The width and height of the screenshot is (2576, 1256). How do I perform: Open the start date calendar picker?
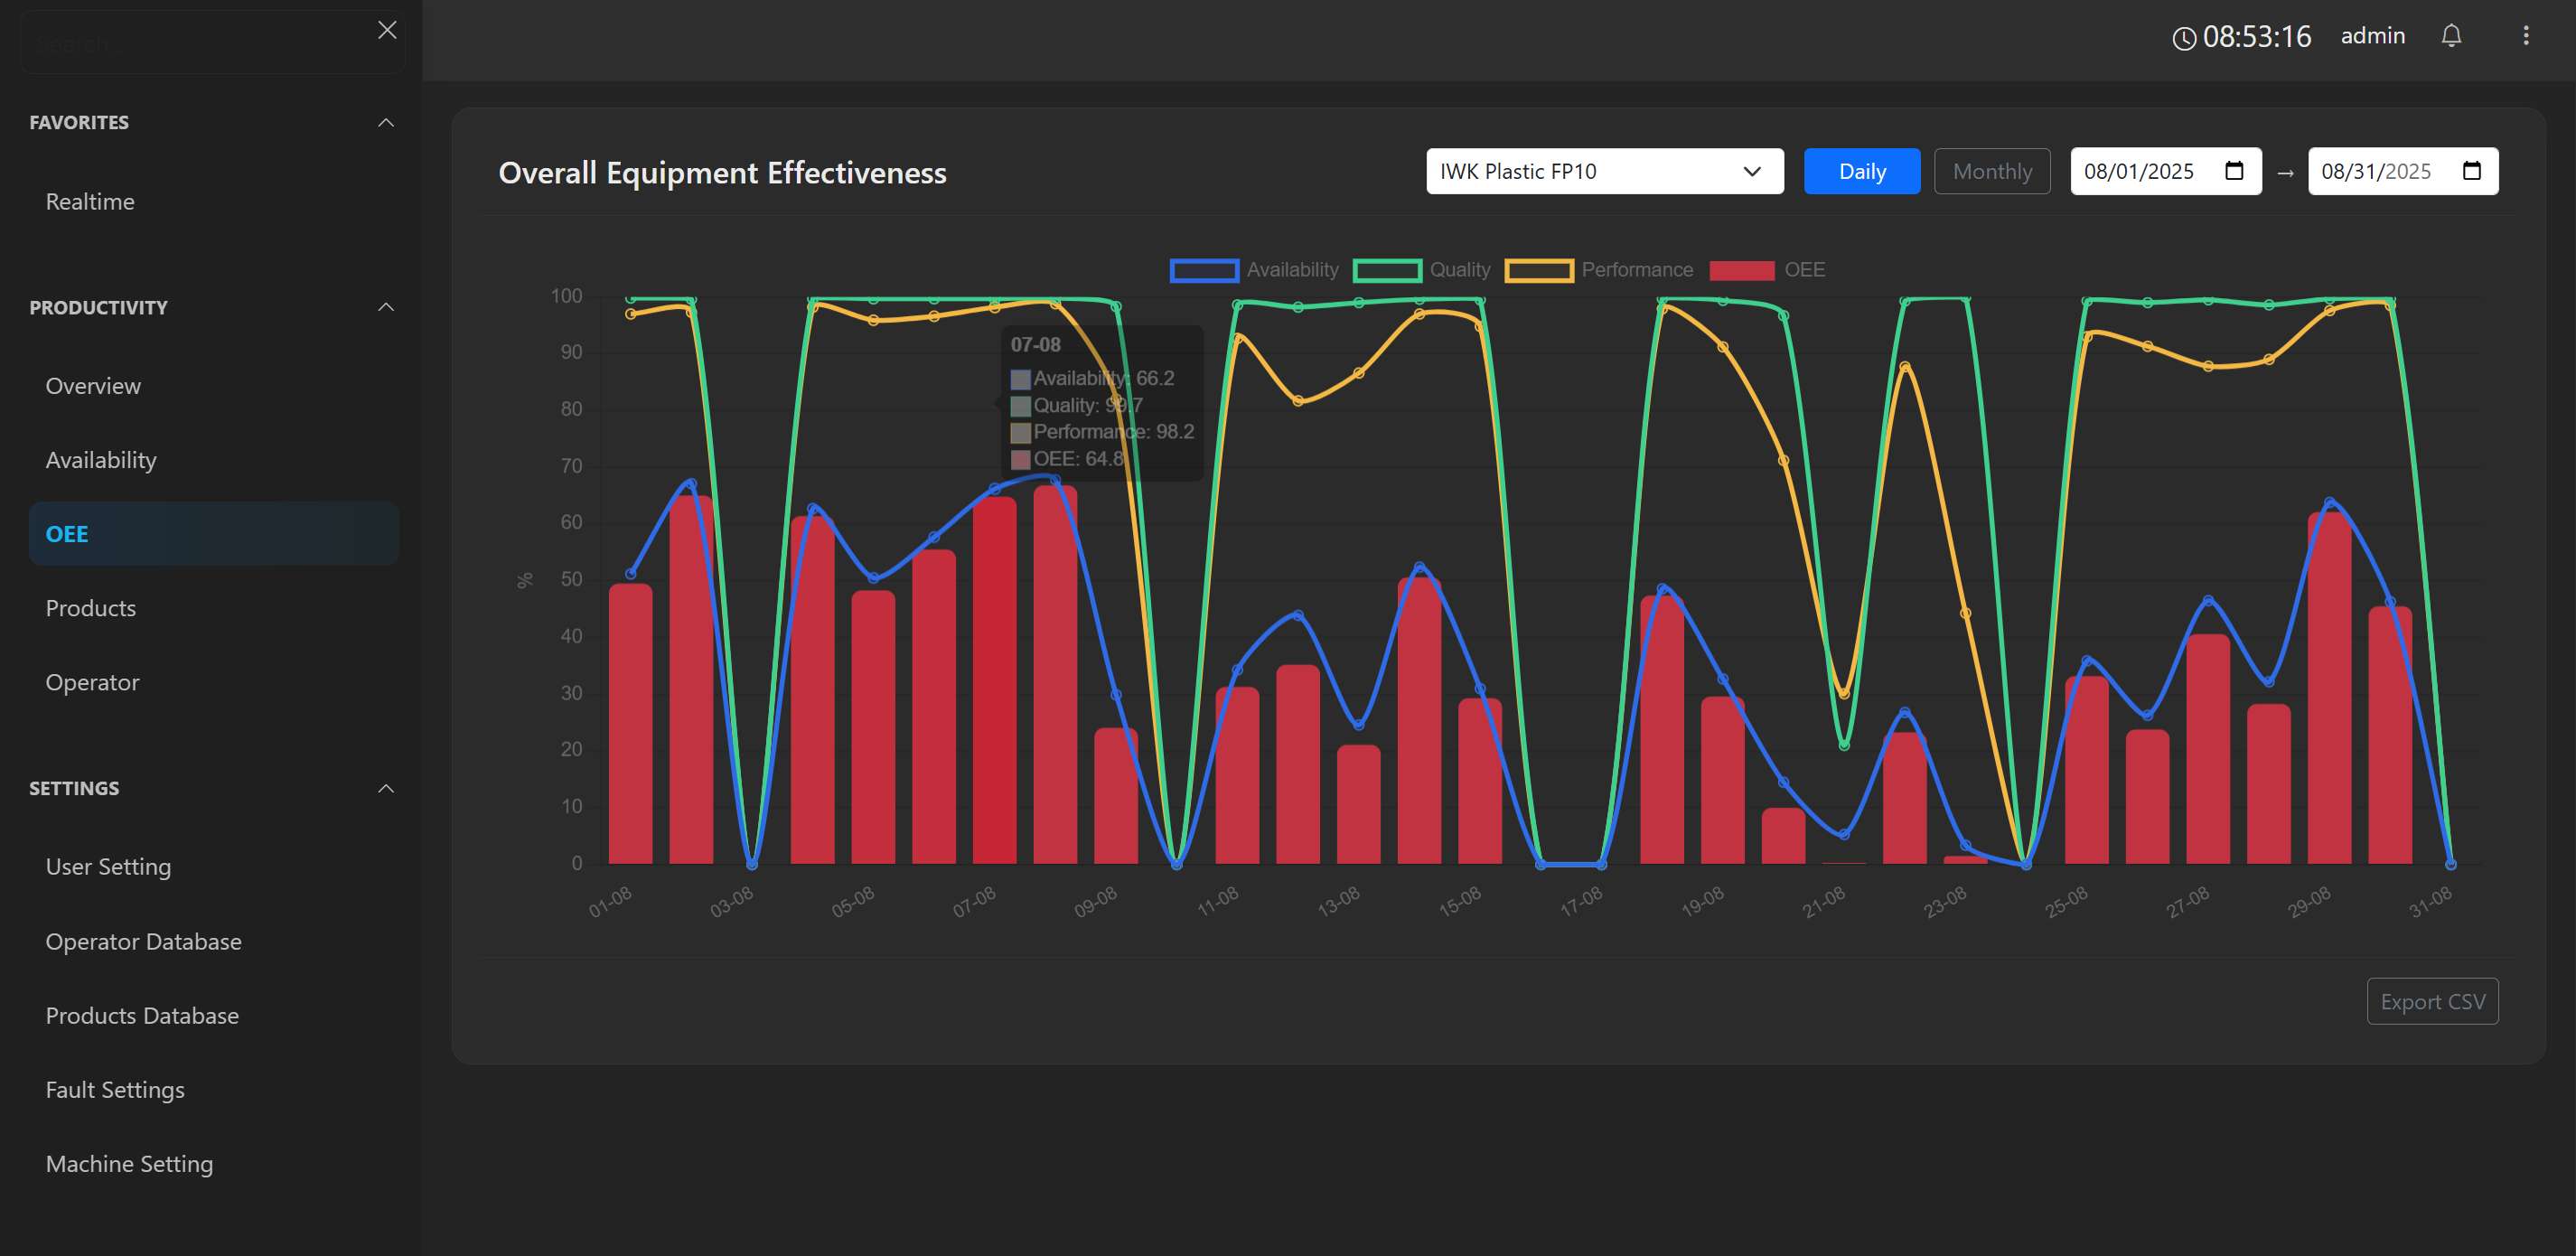point(2236,170)
